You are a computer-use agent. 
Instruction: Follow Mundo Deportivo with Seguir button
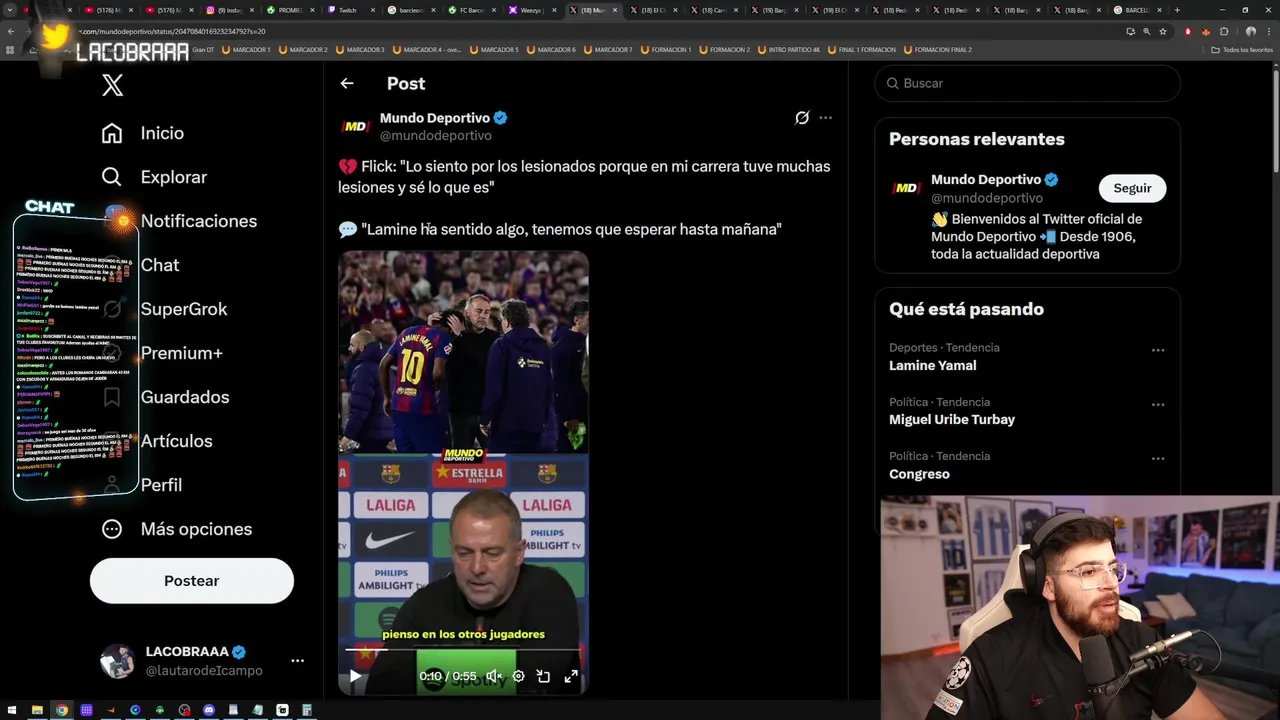coord(1132,188)
